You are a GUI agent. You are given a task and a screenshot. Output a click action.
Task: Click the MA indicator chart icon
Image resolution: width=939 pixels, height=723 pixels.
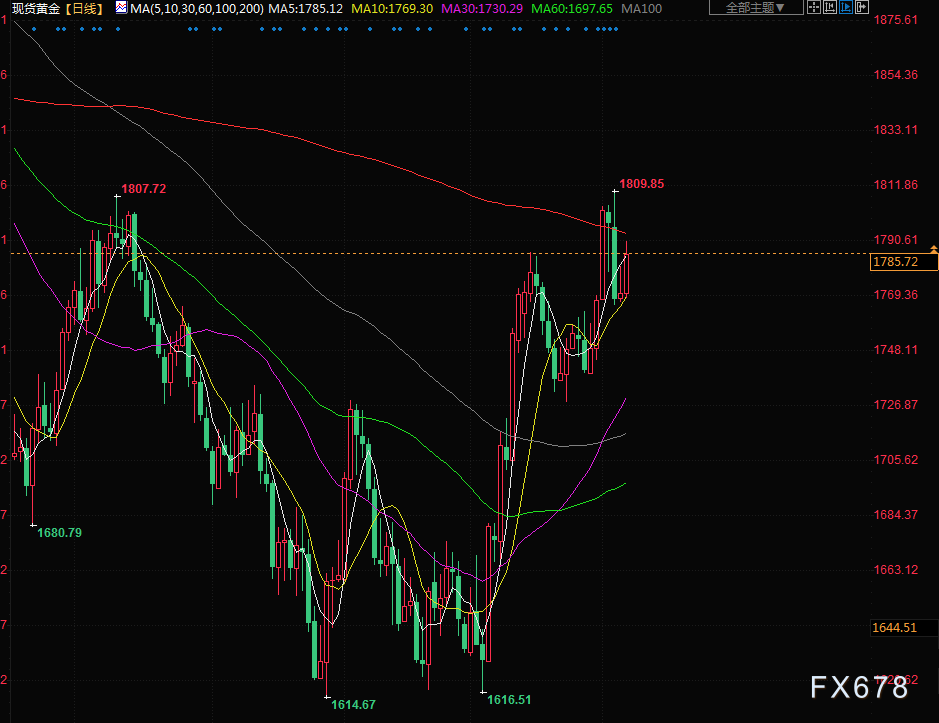[122, 8]
